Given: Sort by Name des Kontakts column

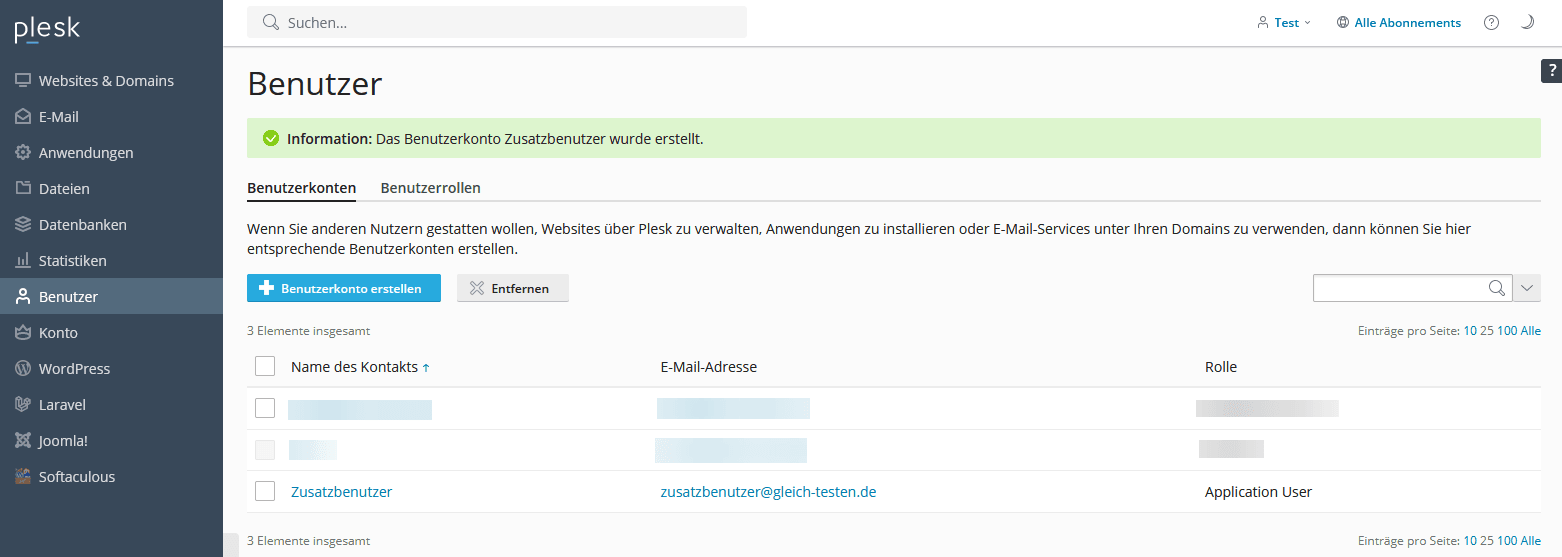Looking at the screenshot, I should click(354, 367).
